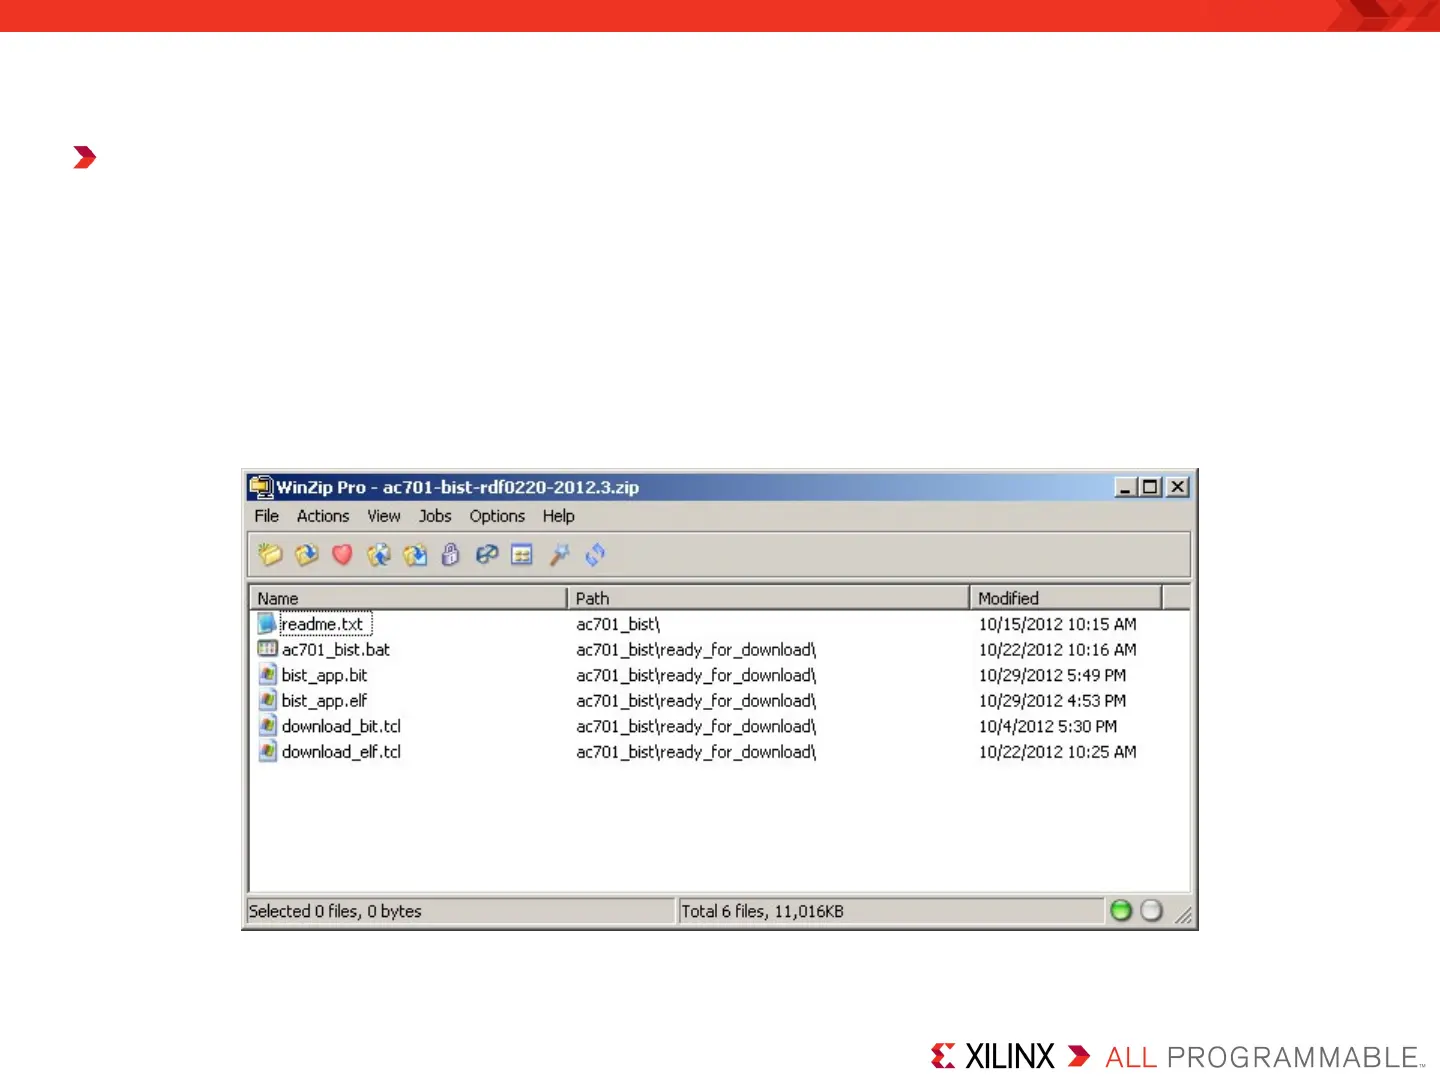This screenshot has height=1080, width=1440.
Task: Select the download_elf.tcl file name
Action: 341,751
